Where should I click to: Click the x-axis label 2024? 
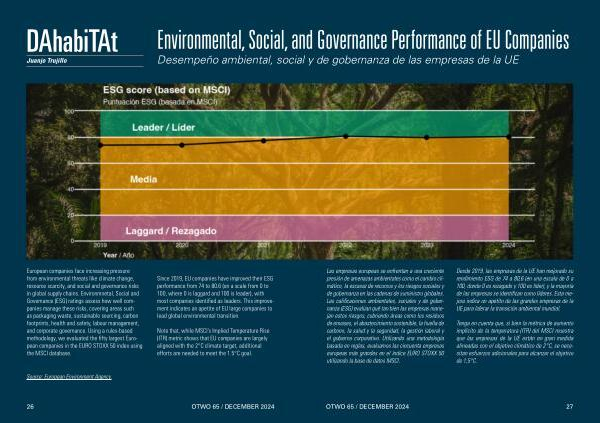[509, 245]
